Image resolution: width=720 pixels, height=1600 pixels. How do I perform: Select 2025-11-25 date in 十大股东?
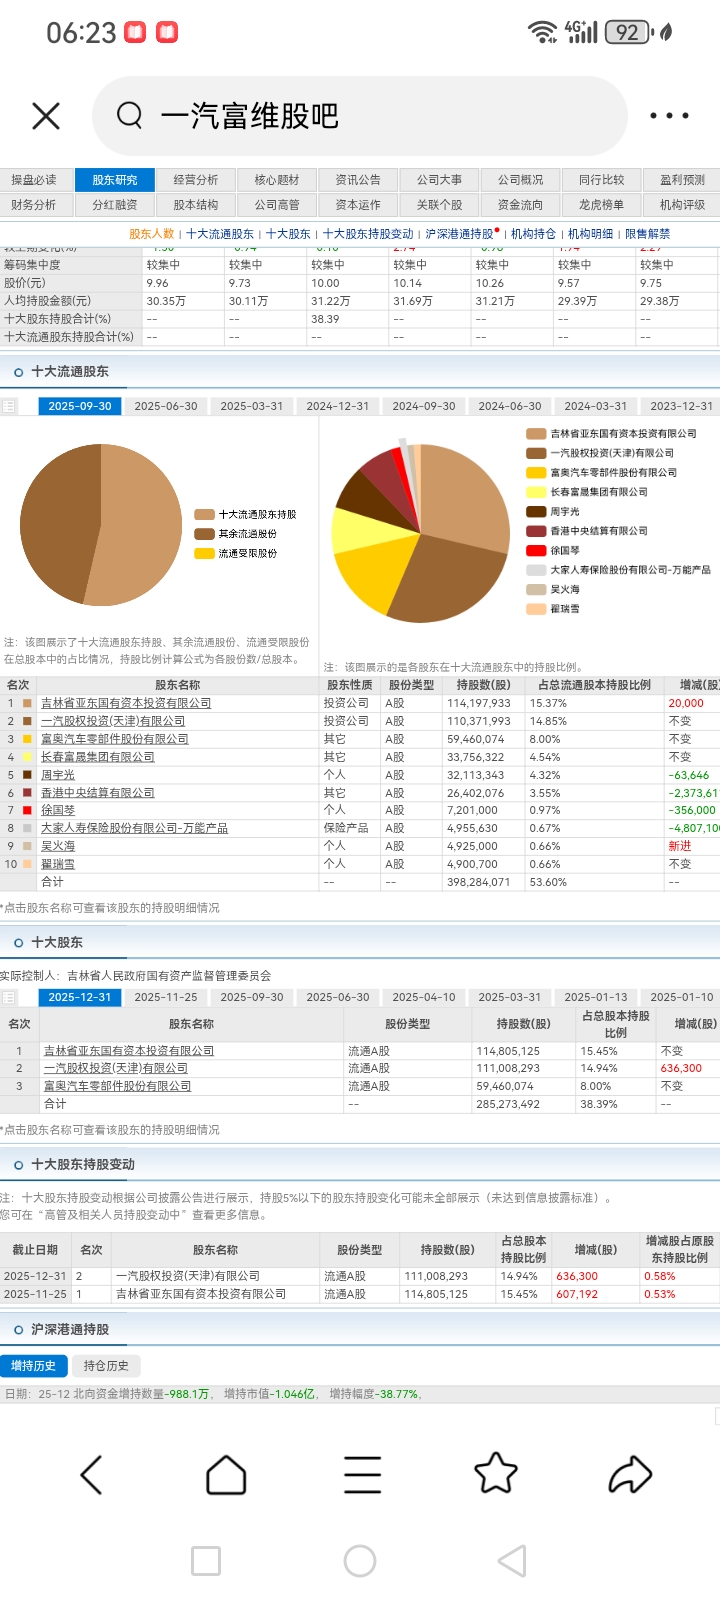point(166,997)
